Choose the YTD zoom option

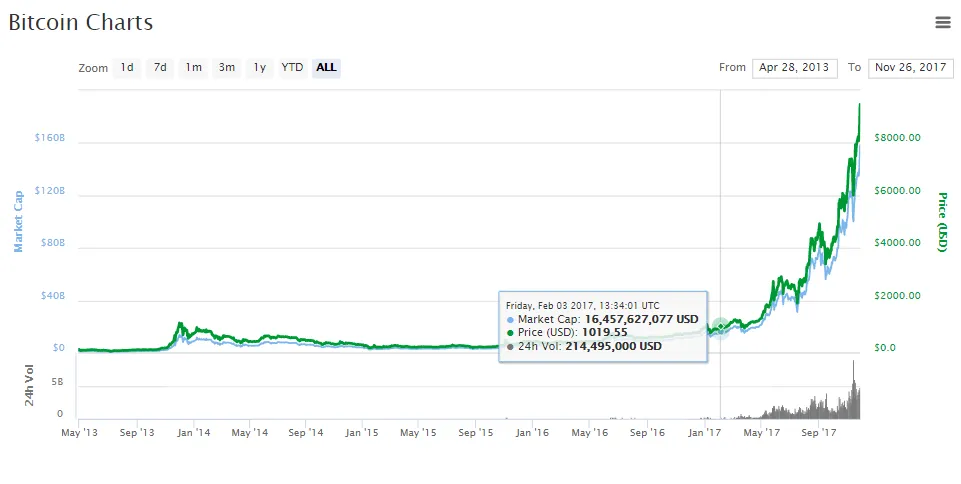[292, 67]
